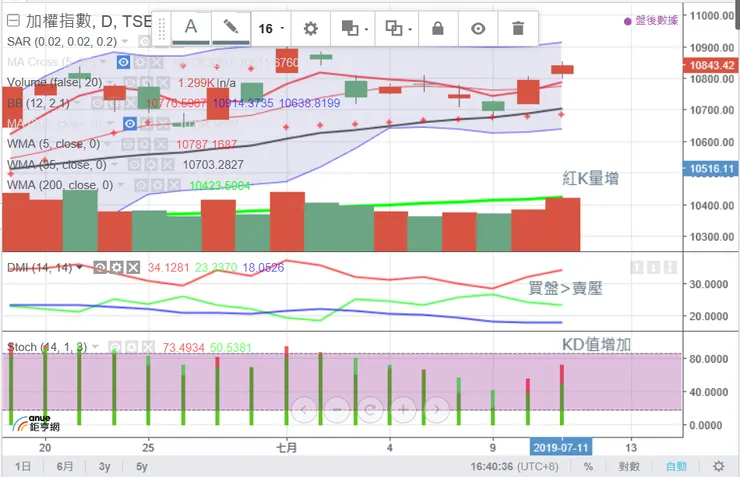This screenshot has height=477, width=740.
Task: Open settings gear for WMA (5, close, 0)
Action: 144,144
